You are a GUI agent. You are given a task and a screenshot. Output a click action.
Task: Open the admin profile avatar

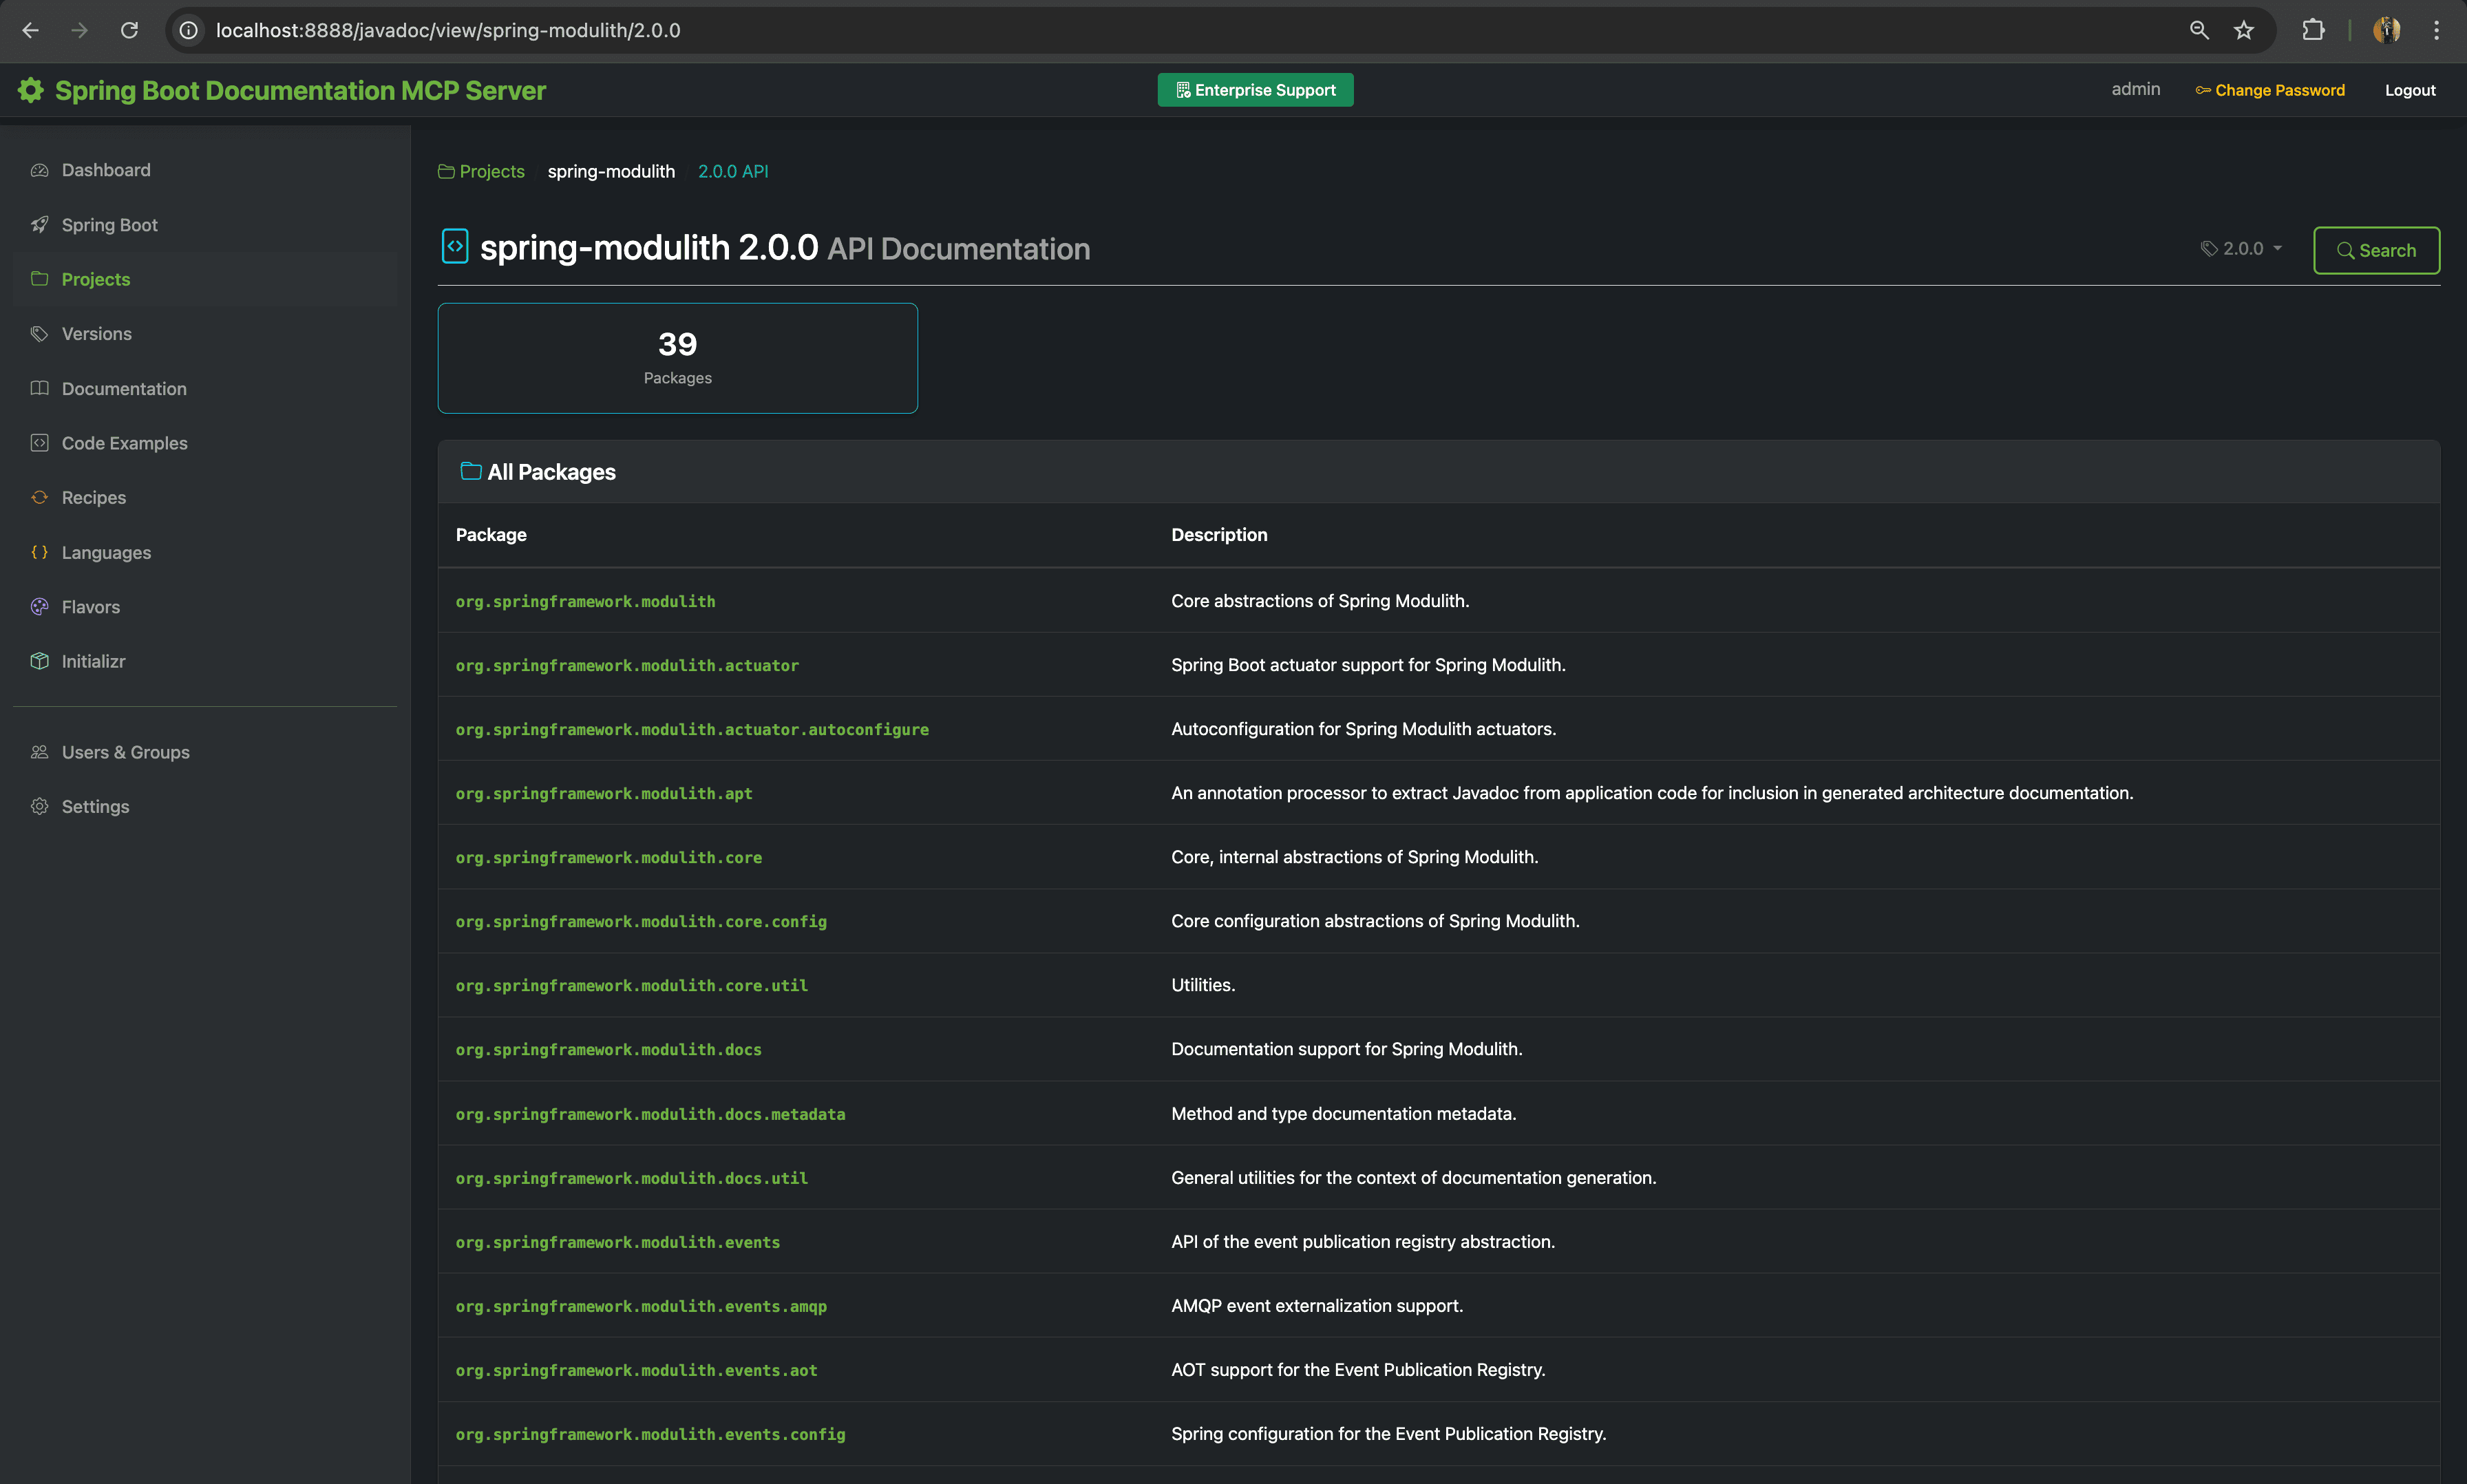click(x=2386, y=30)
